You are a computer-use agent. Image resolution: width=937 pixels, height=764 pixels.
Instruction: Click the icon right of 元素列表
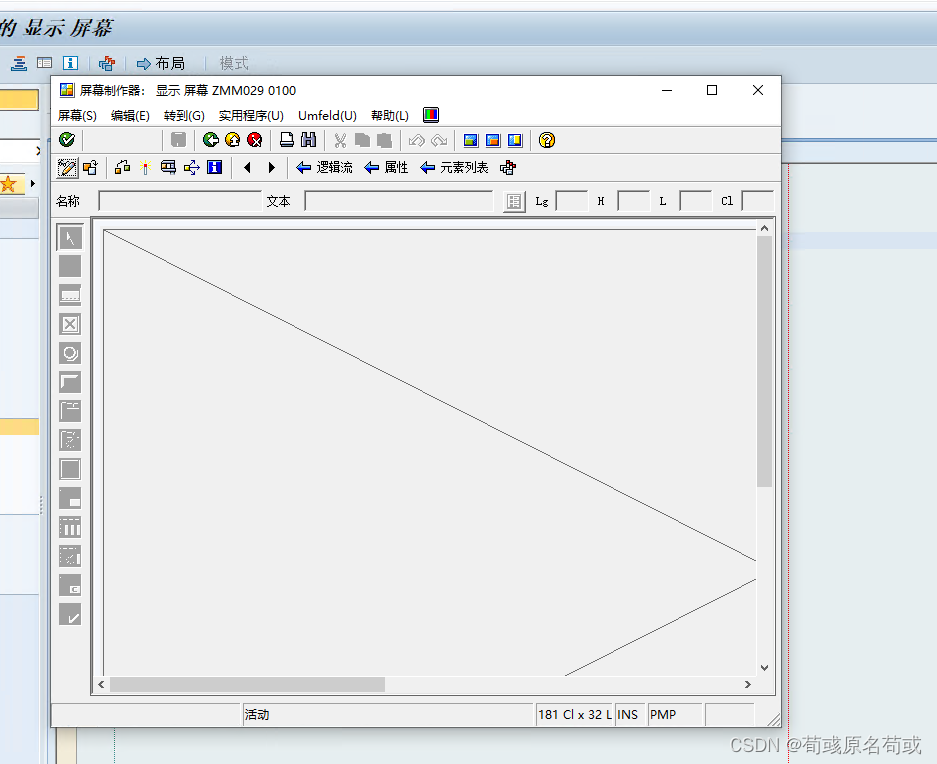pos(508,167)
